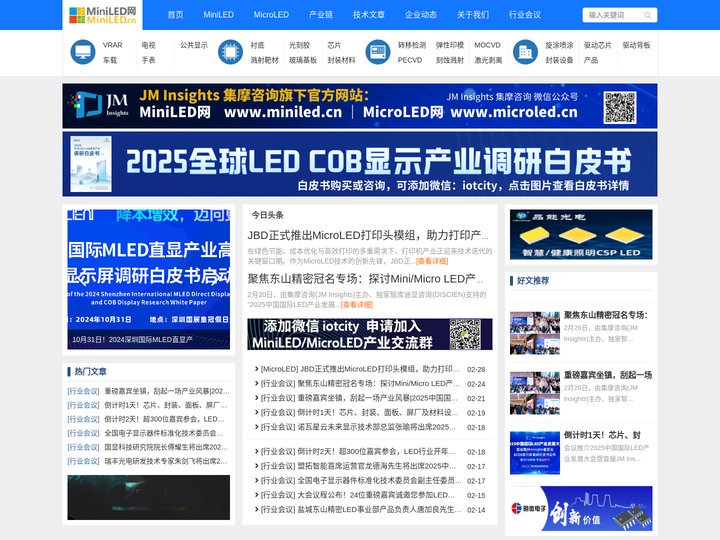Click the 添加微信 iotcity group banner
The image size is (720, 540).
[x=370, y=334]
